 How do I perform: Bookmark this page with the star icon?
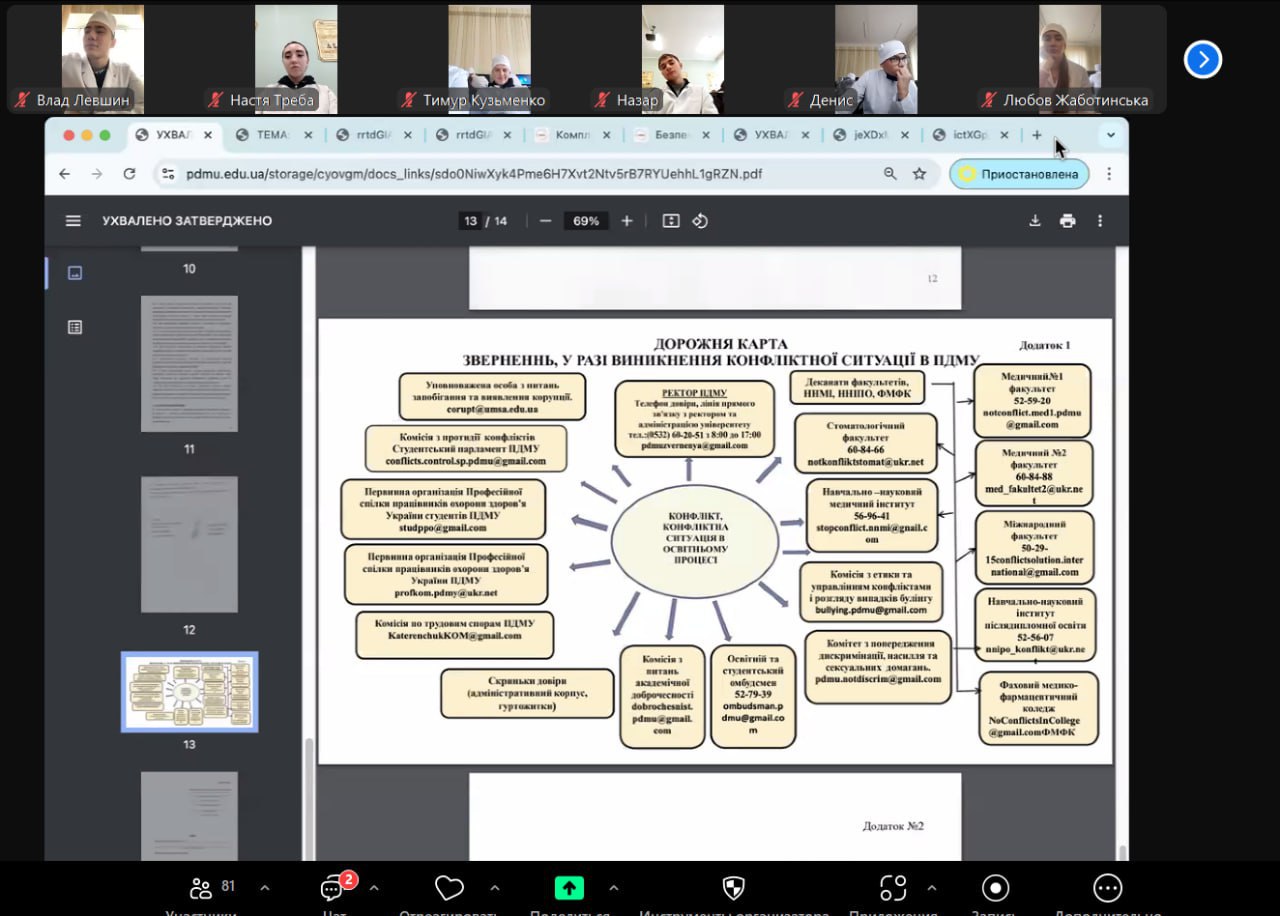point(919,174)
